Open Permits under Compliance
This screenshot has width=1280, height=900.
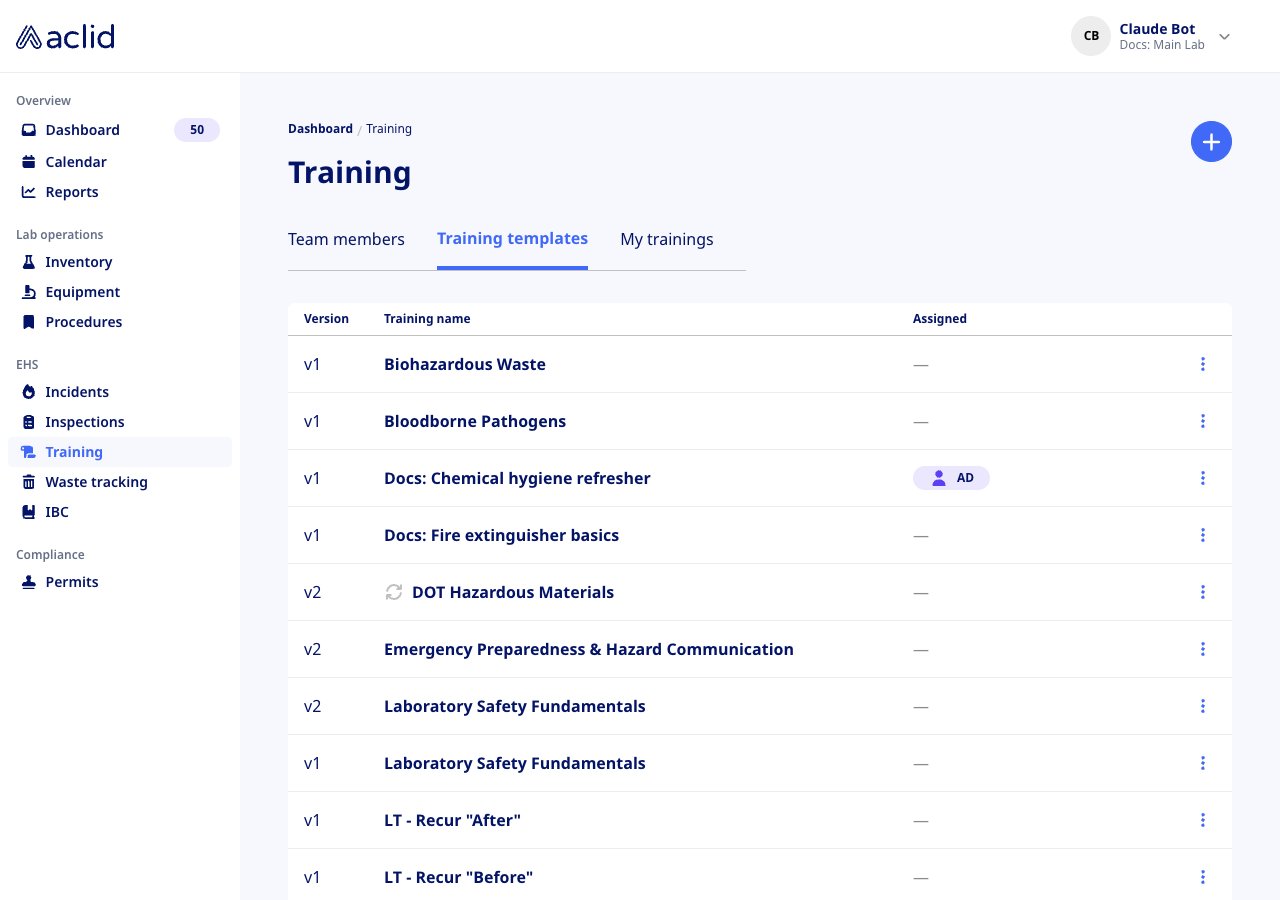pos(120,582)
